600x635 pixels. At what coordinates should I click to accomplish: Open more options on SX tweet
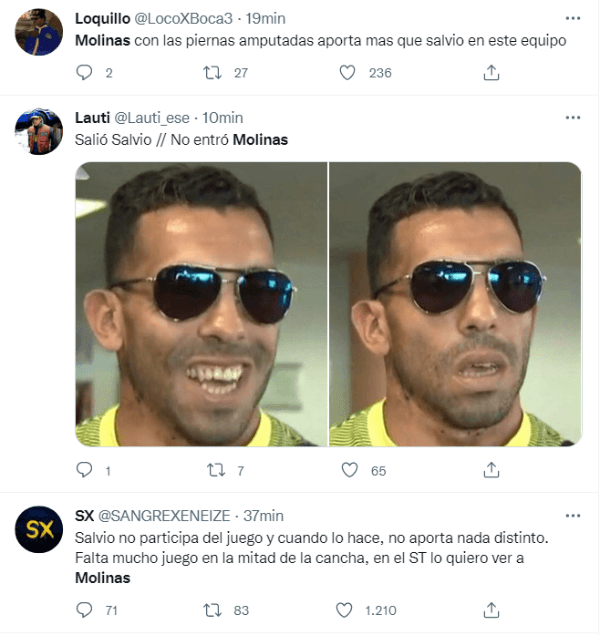point(573,516)
